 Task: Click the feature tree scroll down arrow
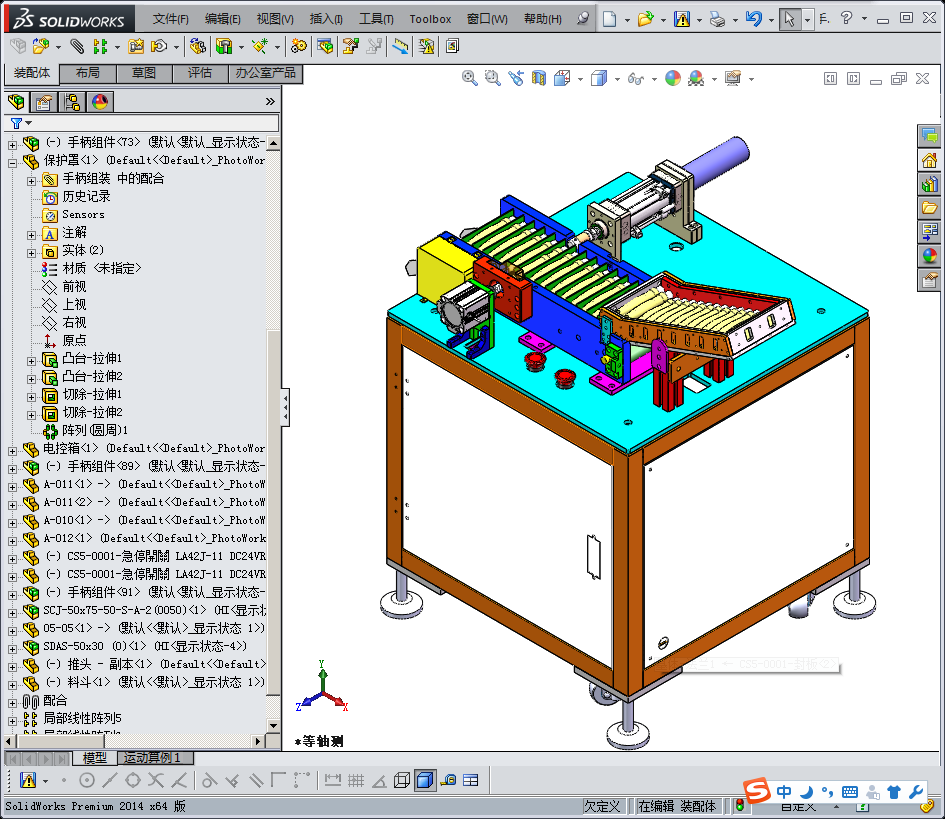(273, 726)
